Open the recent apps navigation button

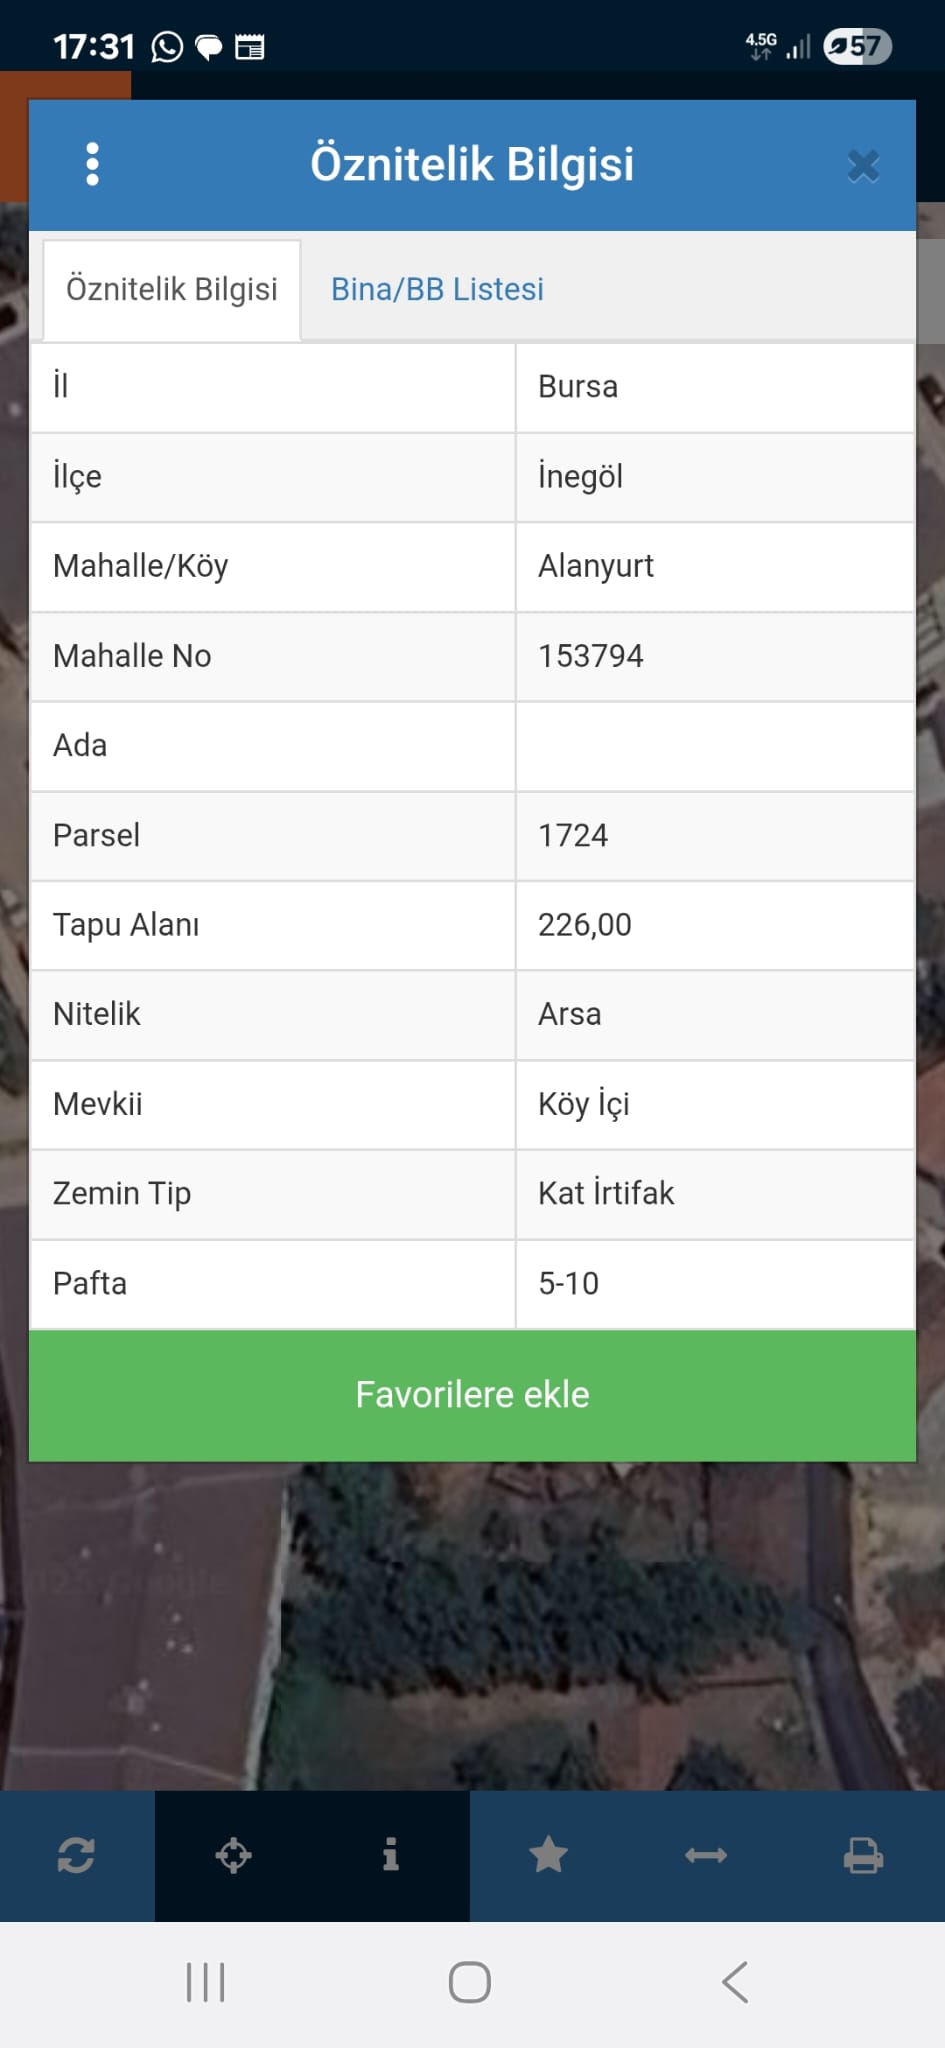pyautogui.click(x=206, y=1982)
